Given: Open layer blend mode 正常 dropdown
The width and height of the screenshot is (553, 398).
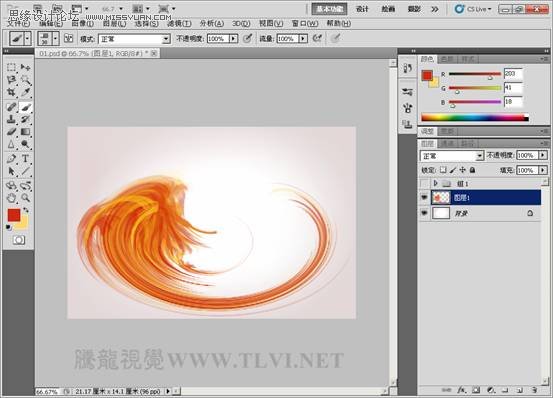Looking at the screenshot, I should click(479, 155).
